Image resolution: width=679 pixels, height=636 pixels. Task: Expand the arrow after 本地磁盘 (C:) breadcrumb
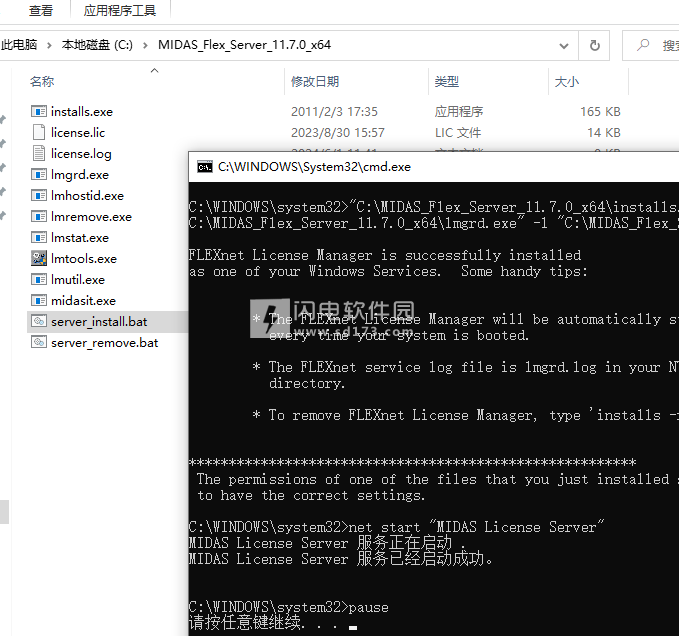(146, 45)
